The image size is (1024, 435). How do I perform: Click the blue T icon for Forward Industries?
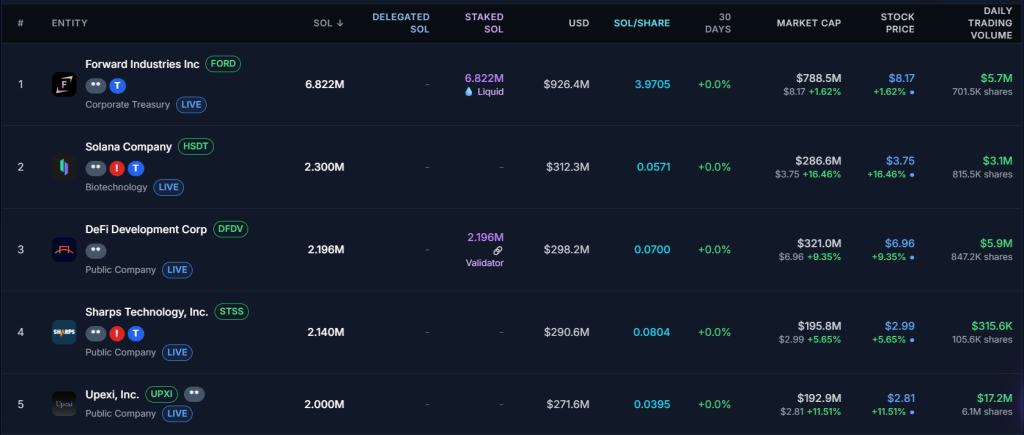click(117, 86)
